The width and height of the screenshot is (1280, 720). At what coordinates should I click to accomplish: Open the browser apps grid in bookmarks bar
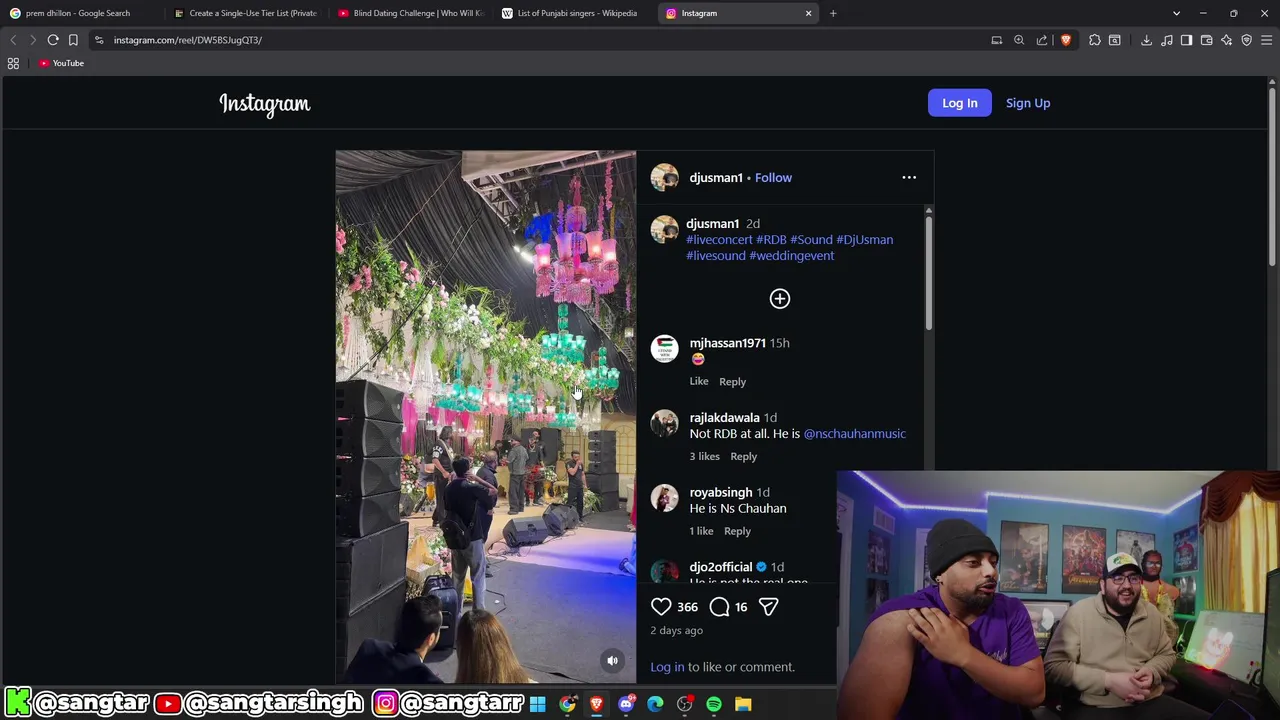(13, 63)
